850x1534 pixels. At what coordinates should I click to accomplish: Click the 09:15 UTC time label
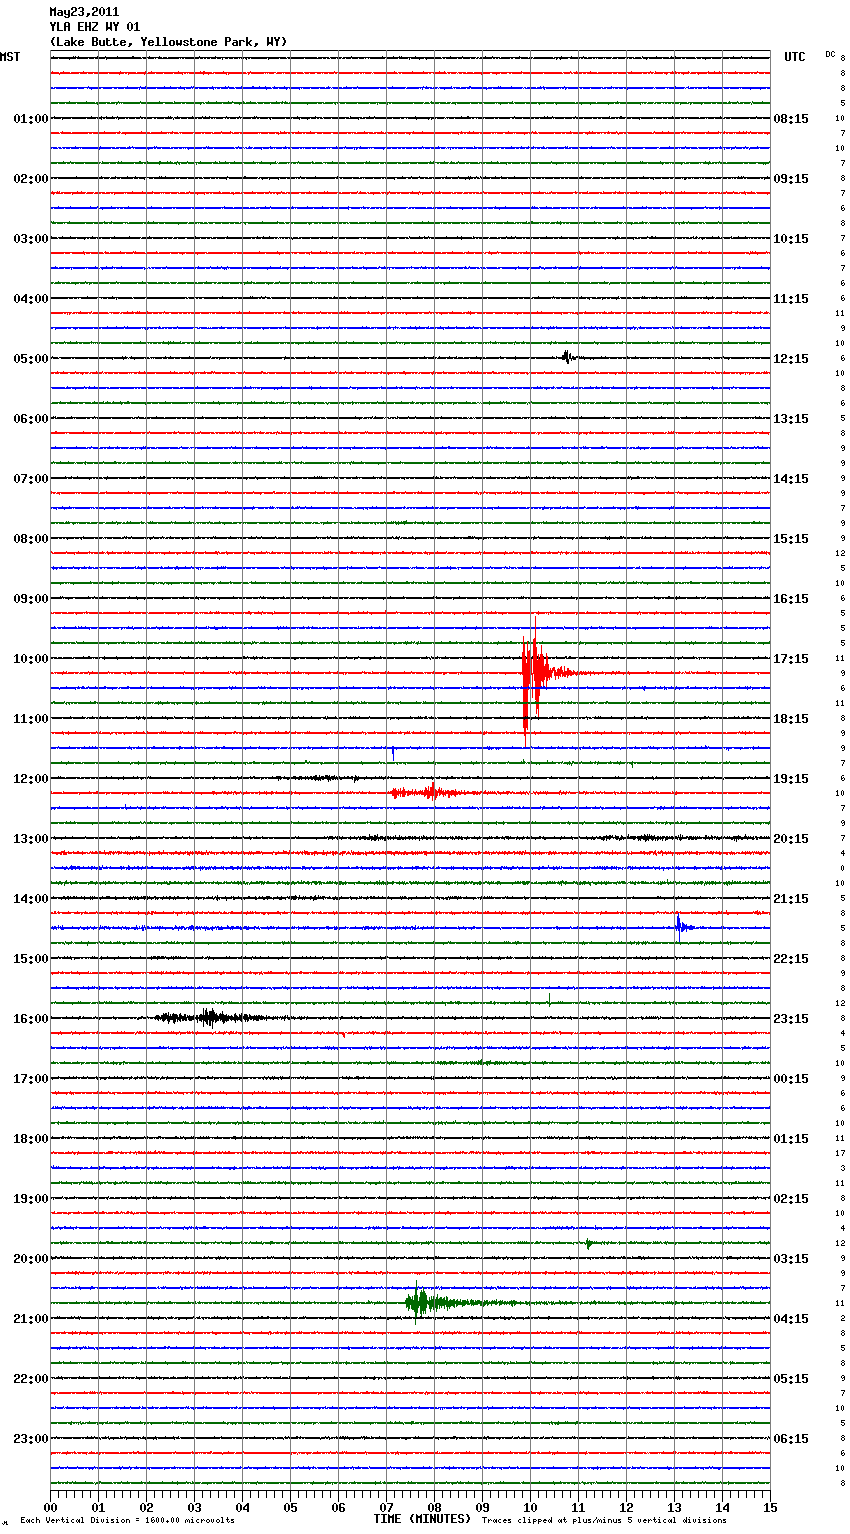tap(791, 179)
